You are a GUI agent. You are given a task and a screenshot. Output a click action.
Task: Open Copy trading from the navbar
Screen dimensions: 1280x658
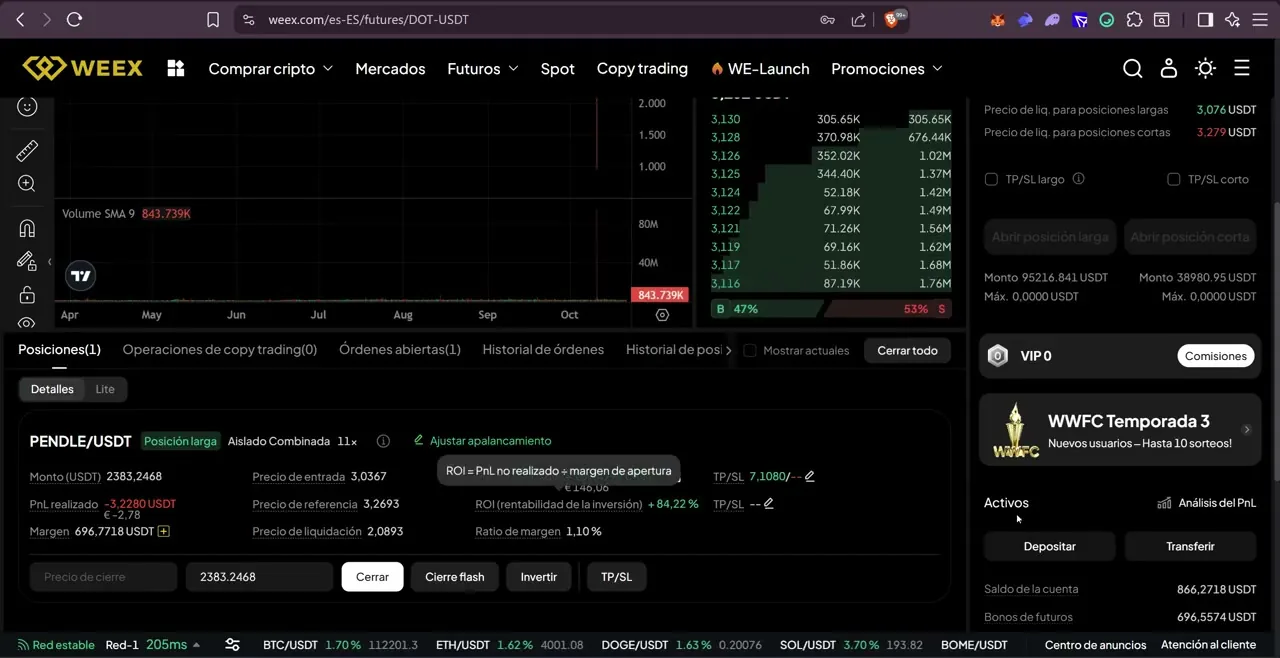click(x=642, y=68)
